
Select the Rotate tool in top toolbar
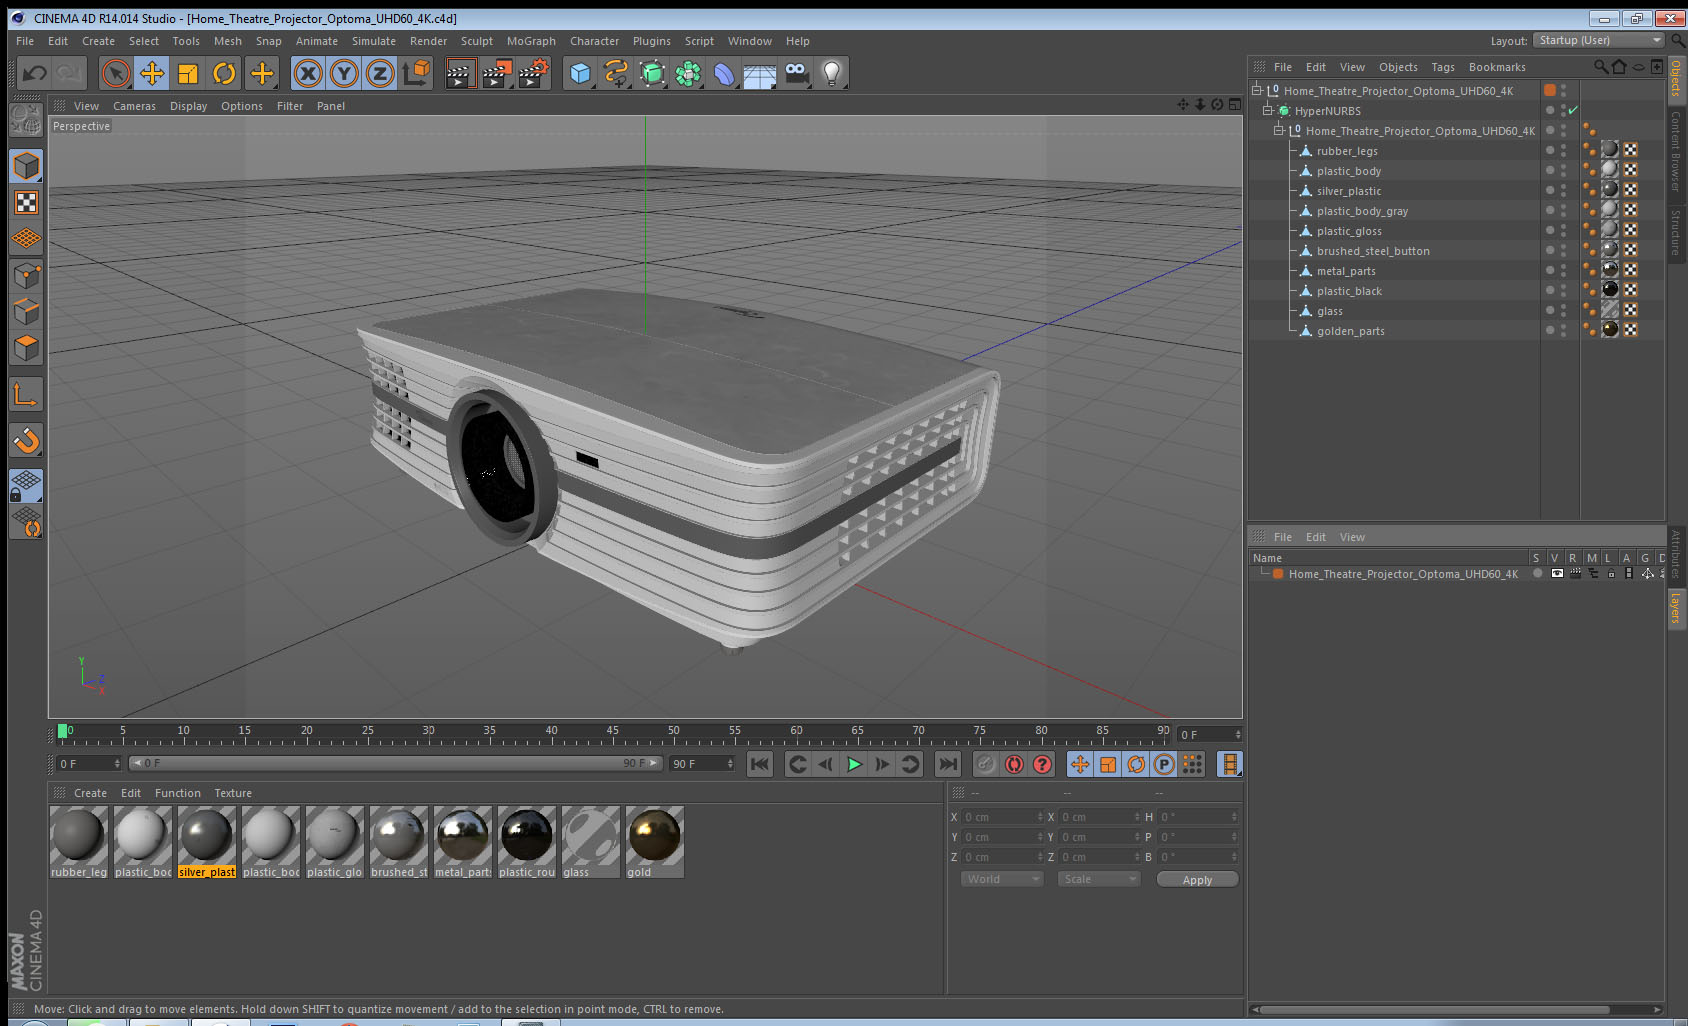pos(224,73)
